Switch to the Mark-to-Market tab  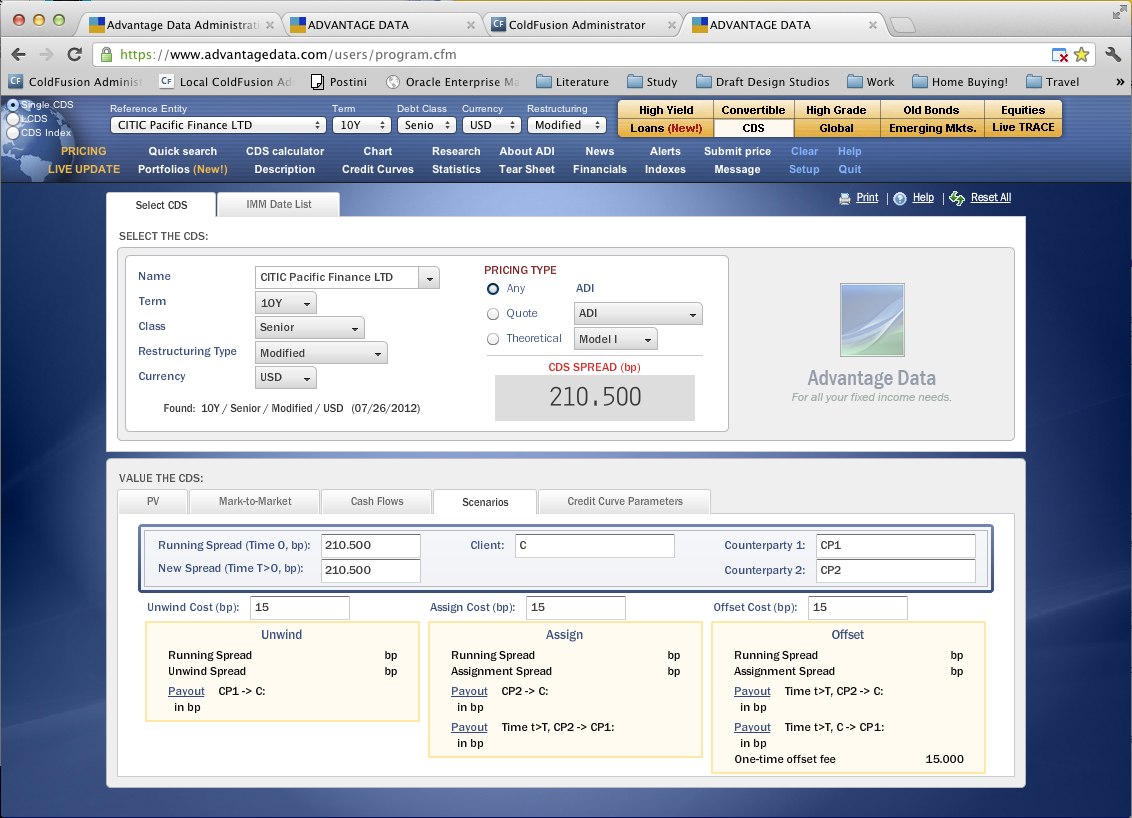pos(255,502)
